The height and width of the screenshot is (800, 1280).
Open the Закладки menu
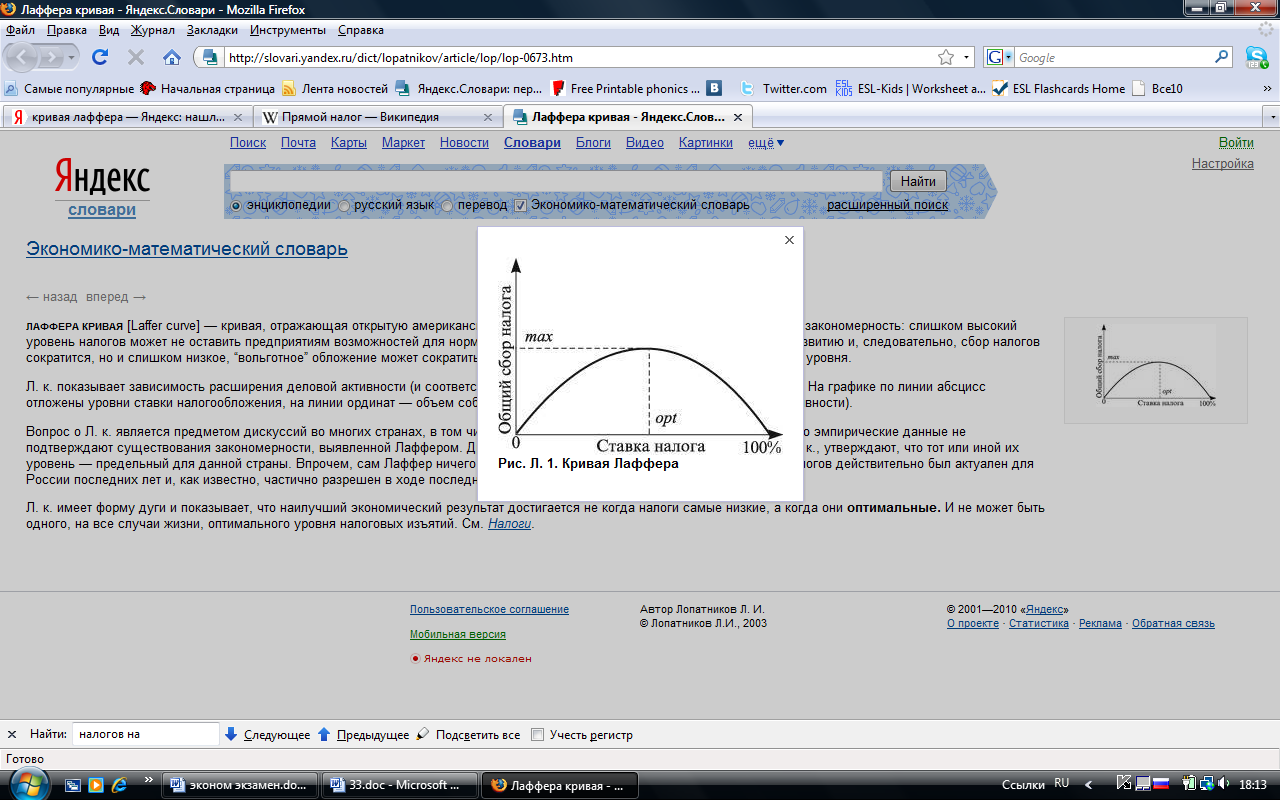click(x=212, y=30)
